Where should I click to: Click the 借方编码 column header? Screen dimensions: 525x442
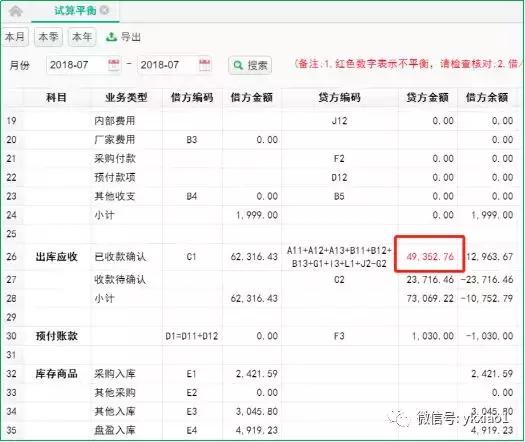point(192,97)
